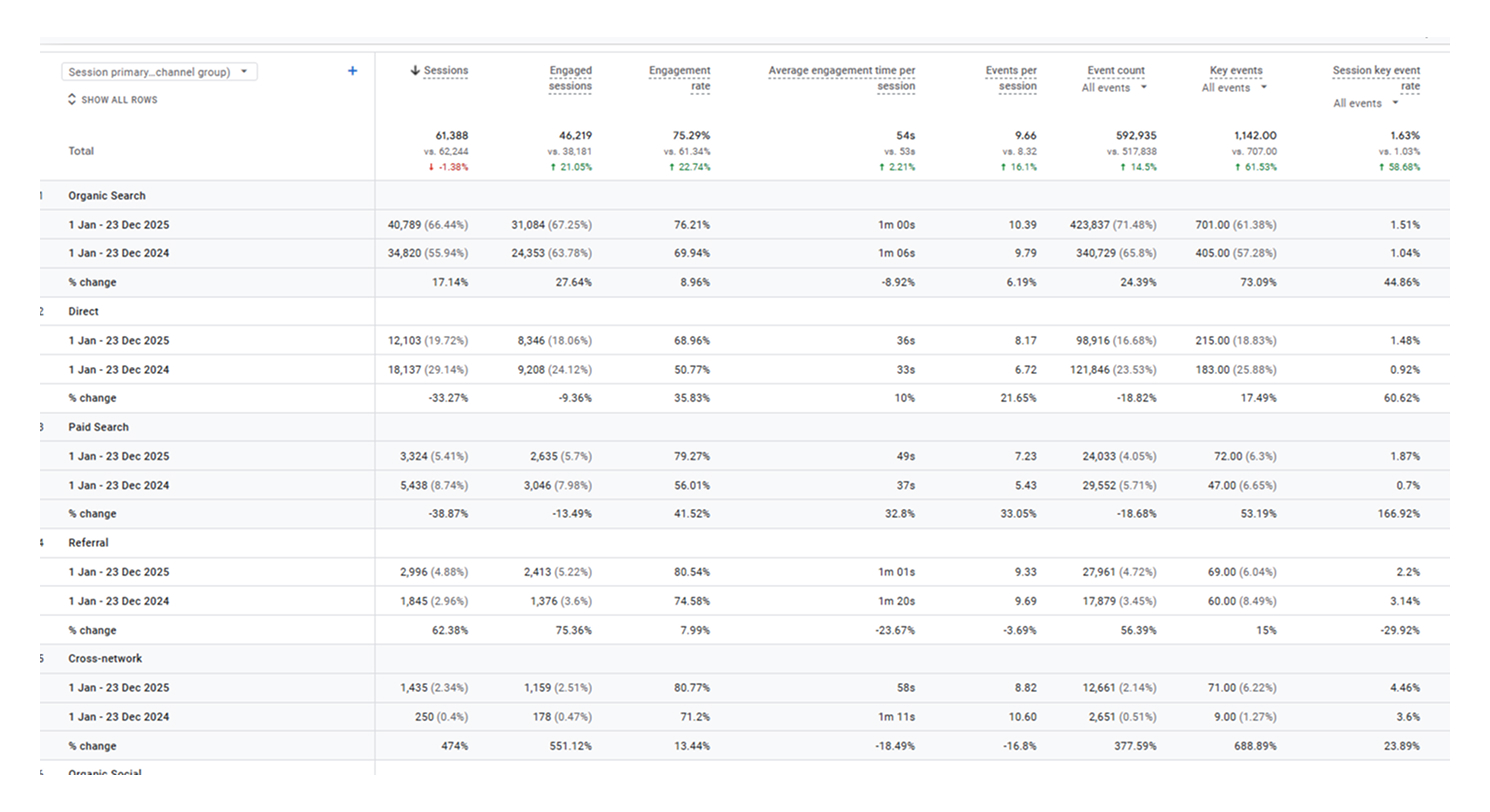The width and height of the screenshot is (1490, 812).
Task: Click the Event count column header
Action: pyautogui.click(x=1116, y=71)
